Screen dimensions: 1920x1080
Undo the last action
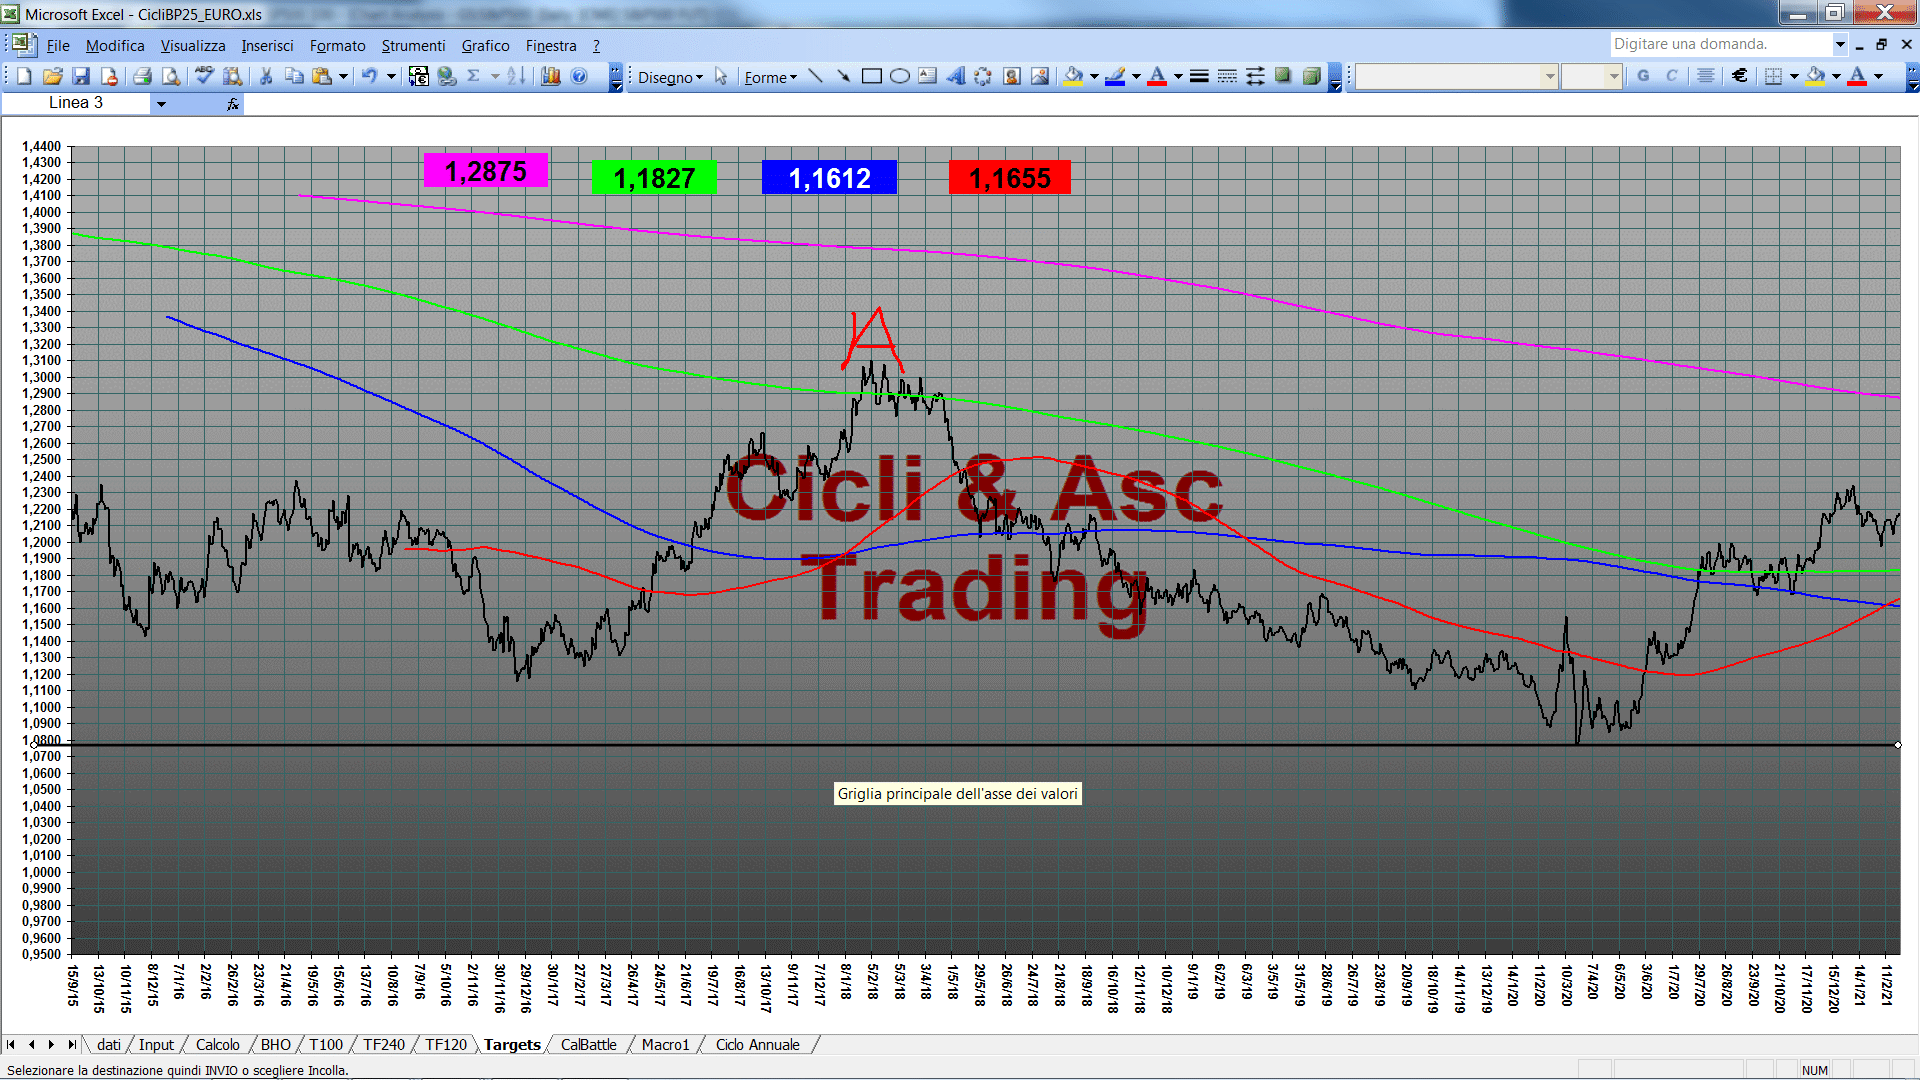coord(370,76)
